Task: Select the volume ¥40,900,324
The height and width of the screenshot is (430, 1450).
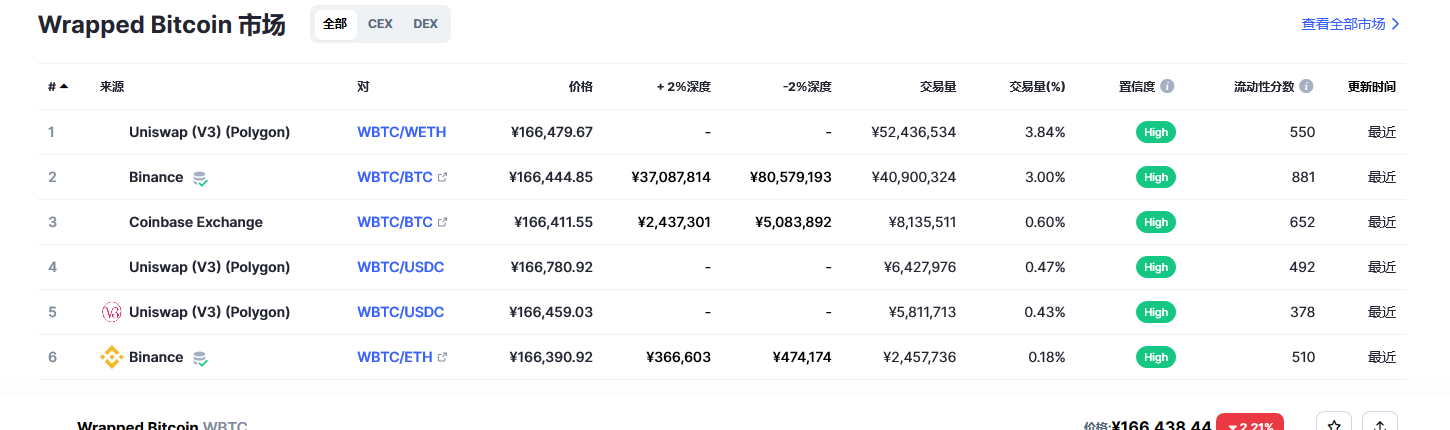Action: coord(913,177)
